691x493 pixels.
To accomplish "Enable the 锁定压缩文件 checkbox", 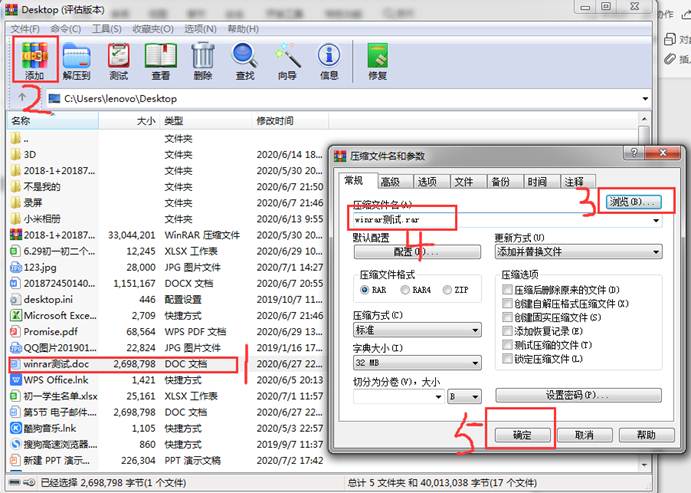I will [x=509, y=359].
